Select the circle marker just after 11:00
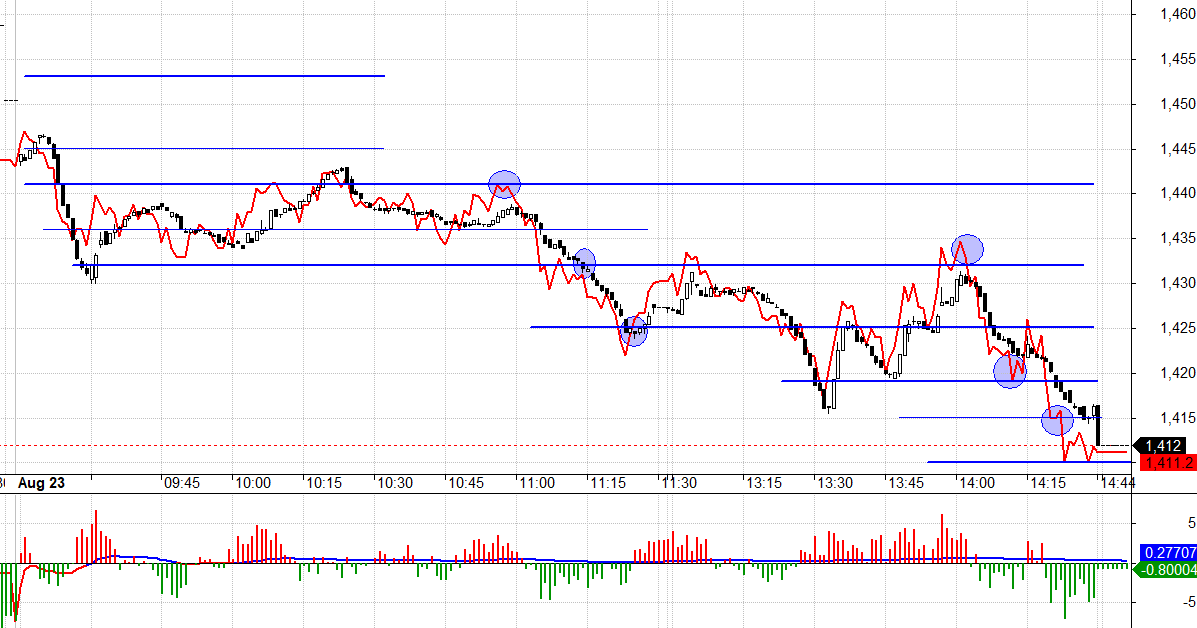 583,263
